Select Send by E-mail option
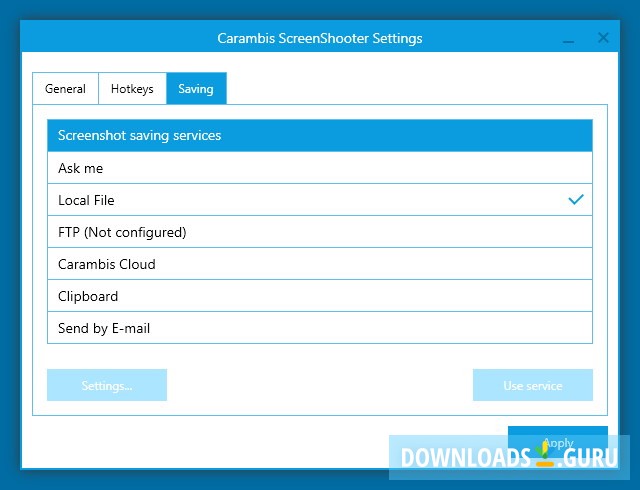This screenshot has height=490, width=640. pyautogui.click(x=320, y=328)
